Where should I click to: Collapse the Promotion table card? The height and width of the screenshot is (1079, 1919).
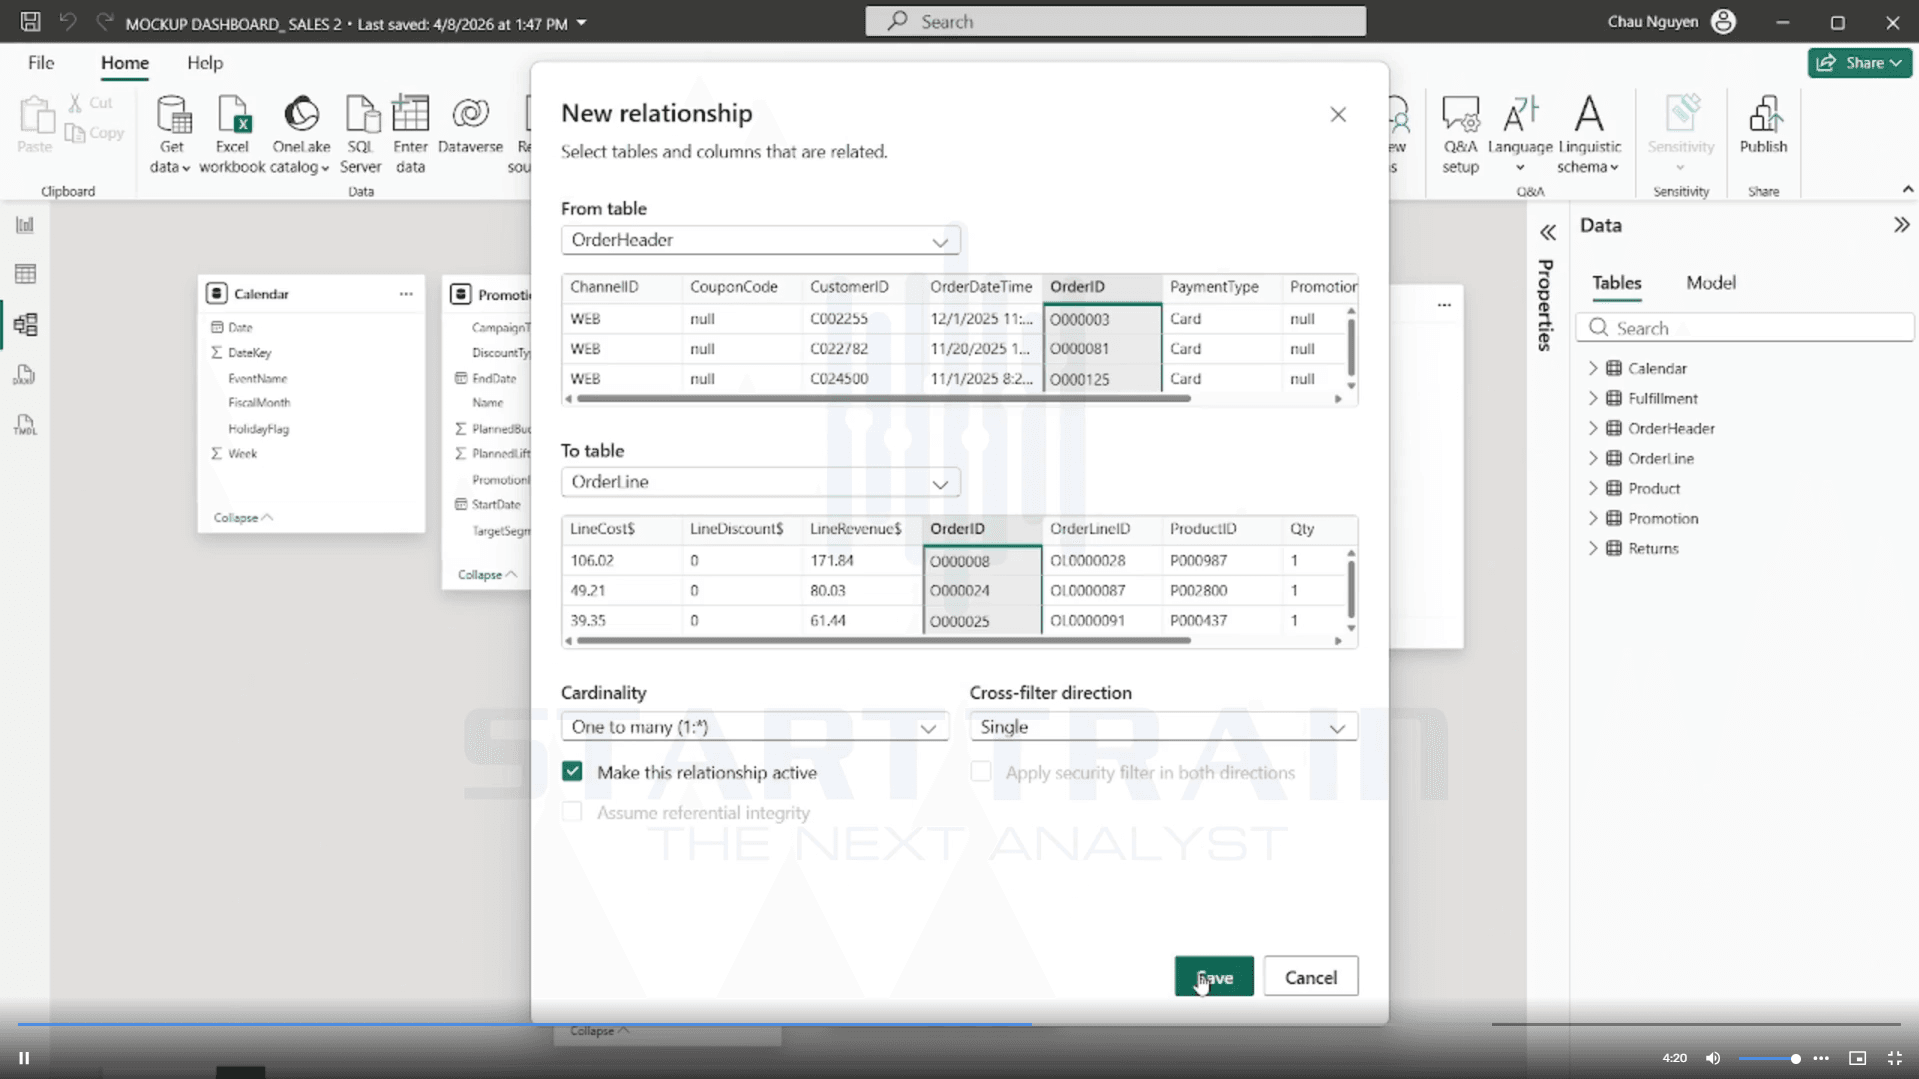pyautogui.click(x=487, y=575)
